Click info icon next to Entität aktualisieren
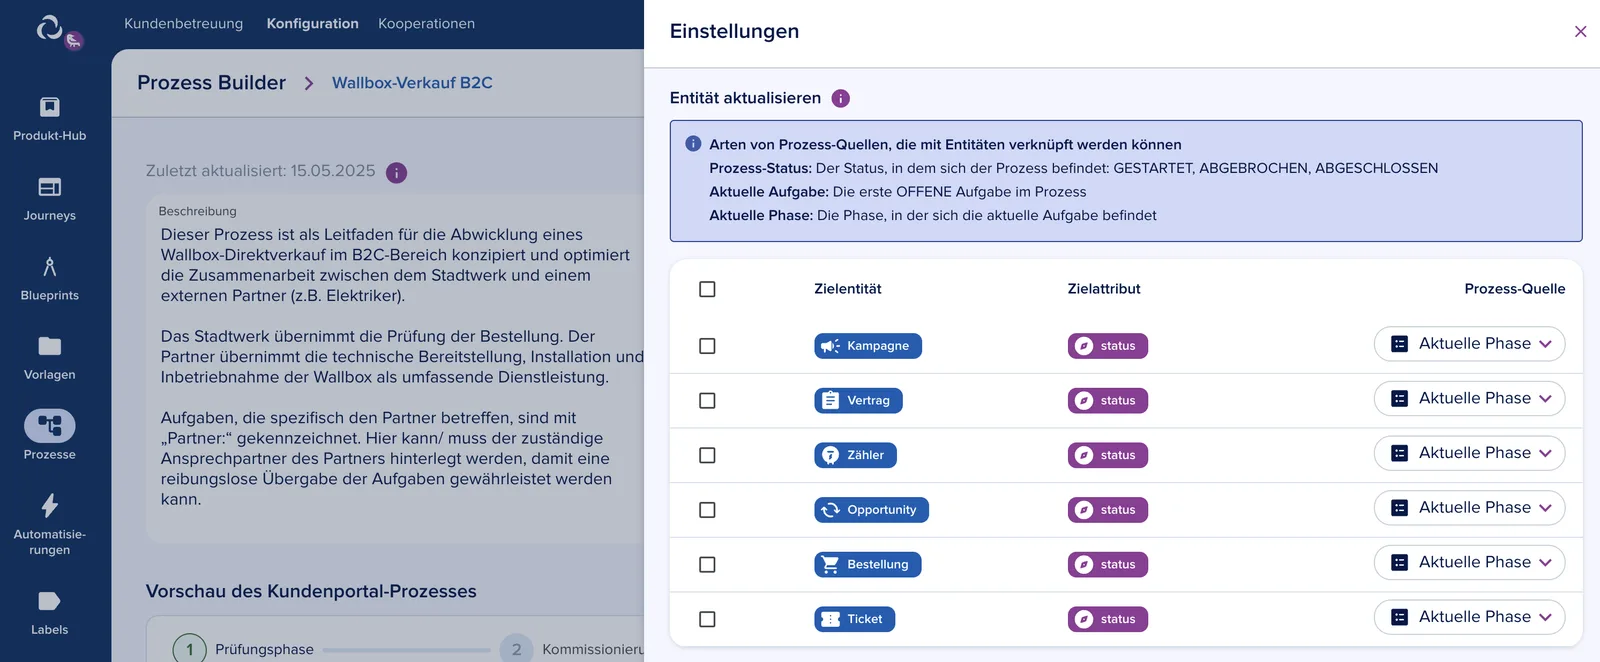 [841, 98]
